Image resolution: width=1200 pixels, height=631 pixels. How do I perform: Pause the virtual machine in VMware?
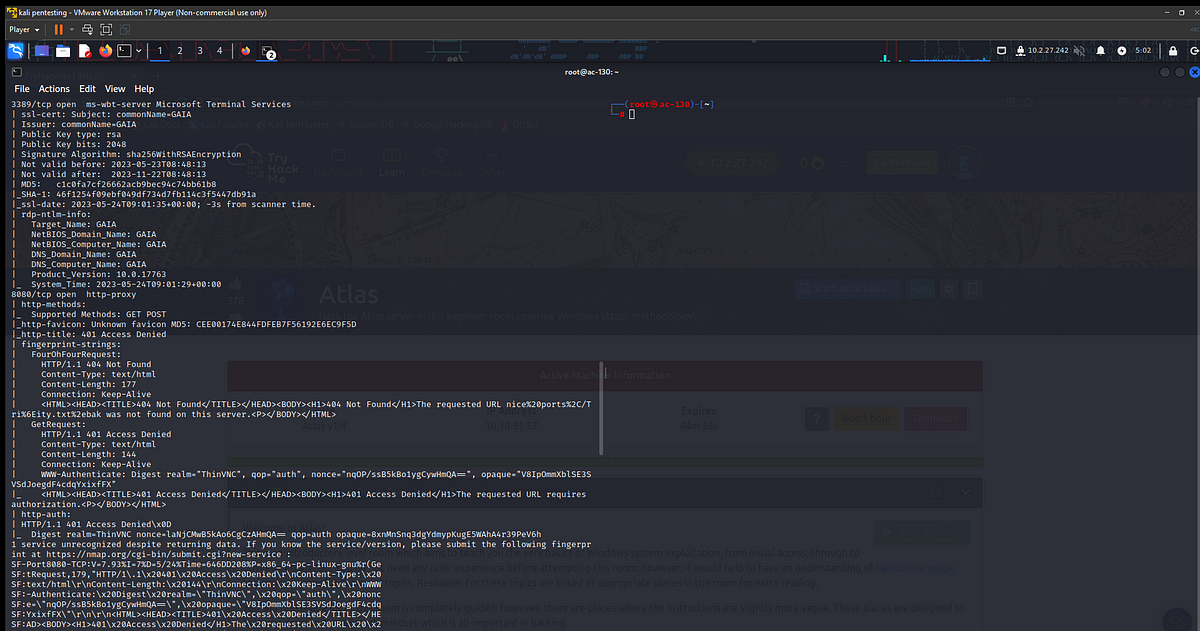click(x=58, y=30)
